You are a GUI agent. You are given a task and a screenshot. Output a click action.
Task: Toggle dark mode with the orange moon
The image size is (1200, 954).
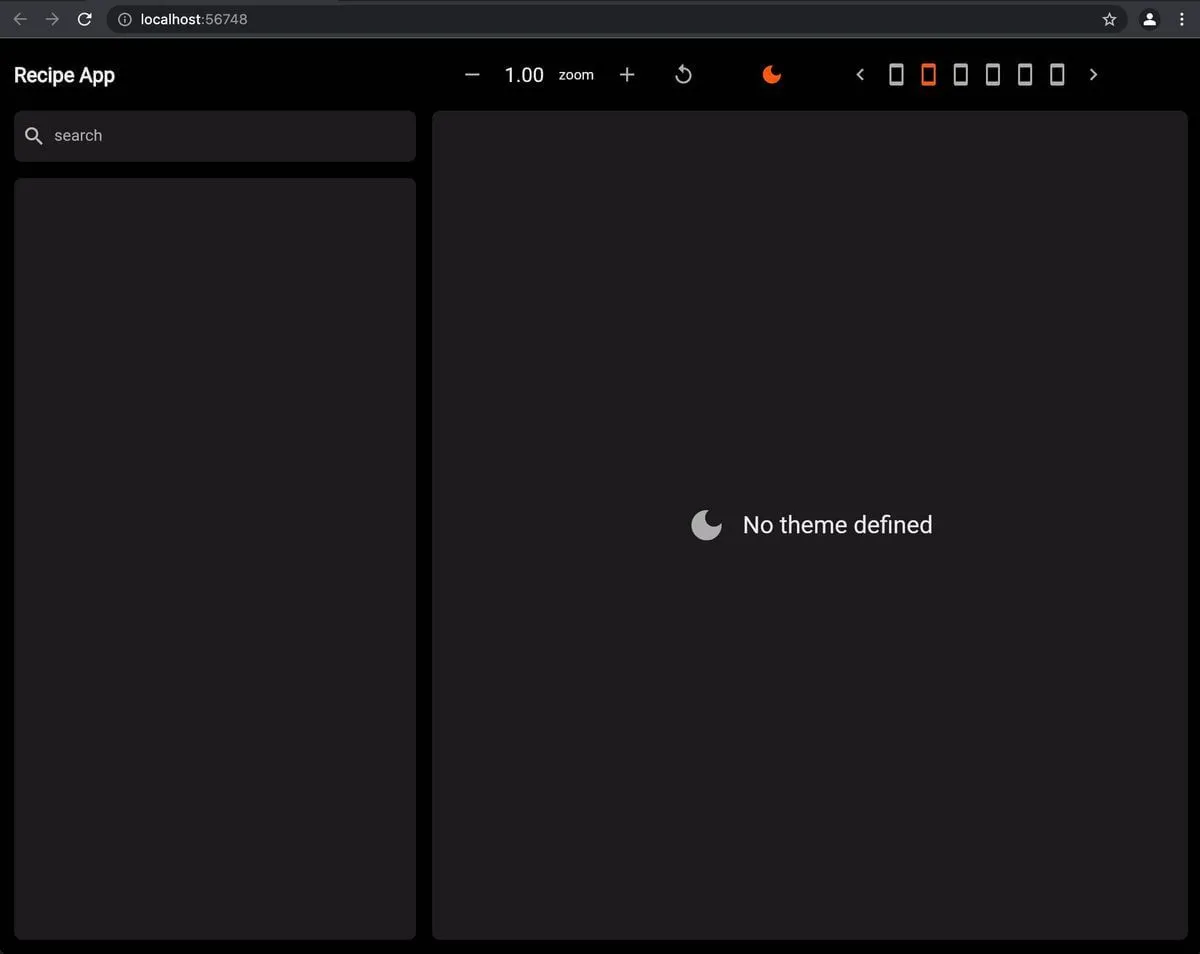771,75
